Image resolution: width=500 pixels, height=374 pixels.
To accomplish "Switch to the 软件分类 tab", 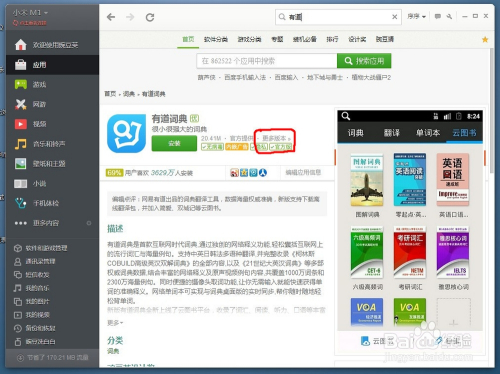I will coord(216,39).
